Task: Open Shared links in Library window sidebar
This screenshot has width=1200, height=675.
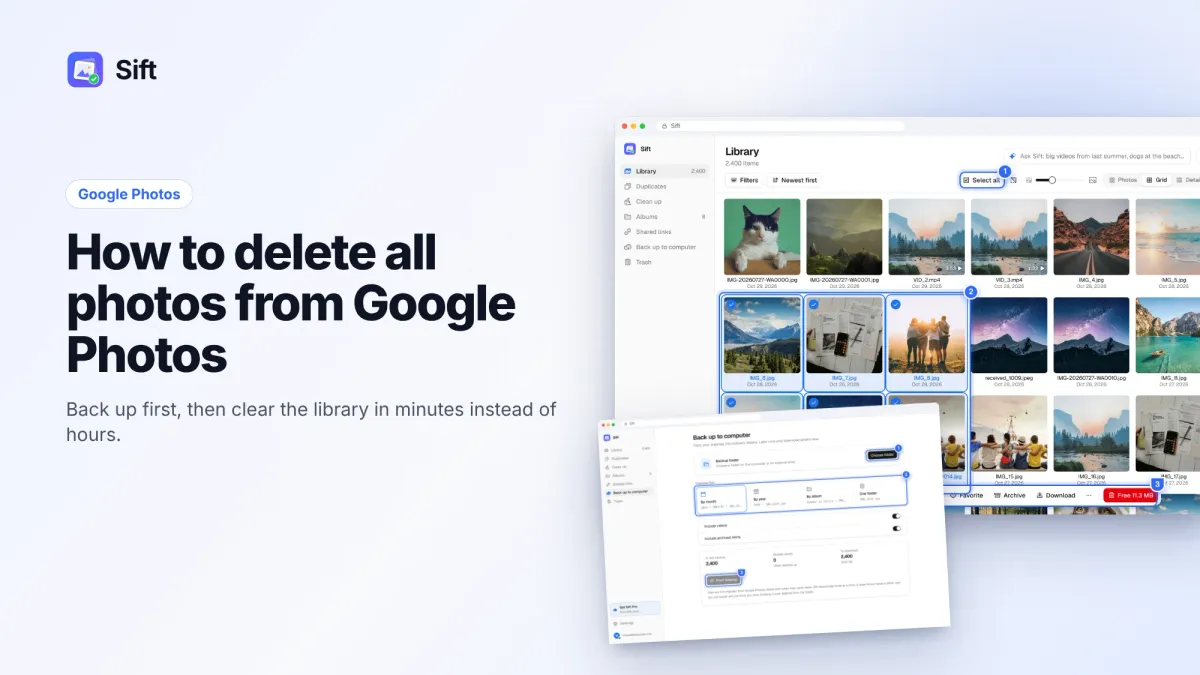Action: (664, 231)
